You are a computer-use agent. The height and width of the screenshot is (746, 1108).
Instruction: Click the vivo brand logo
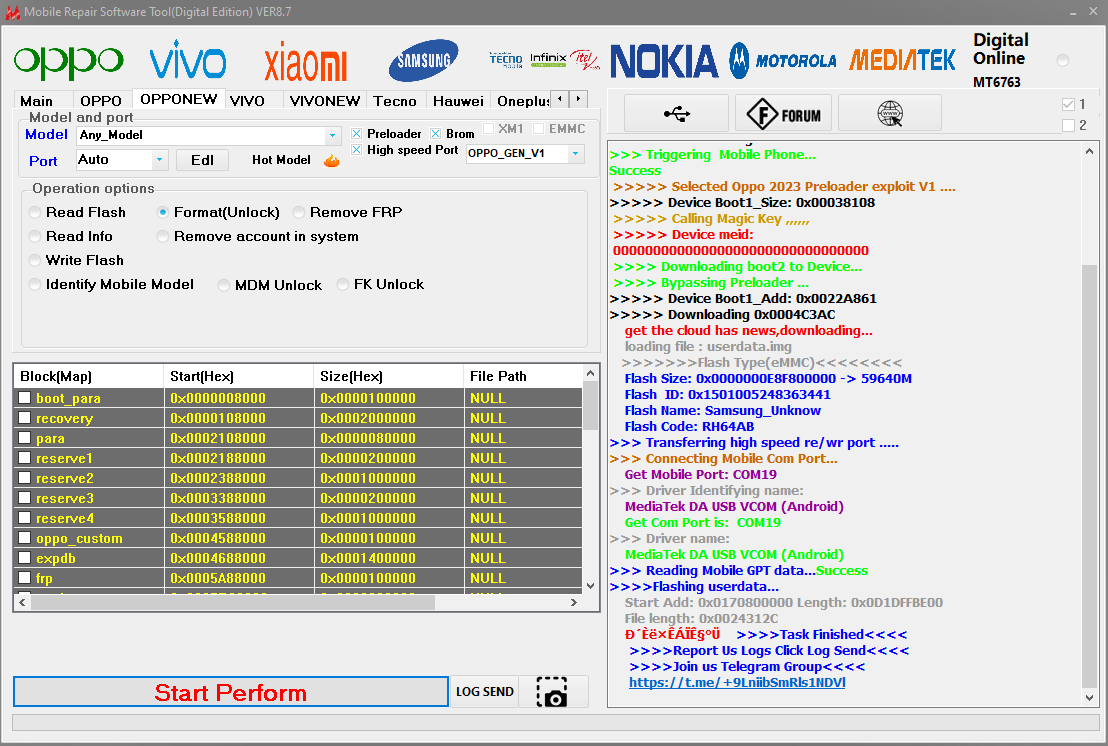coord(188,59)
